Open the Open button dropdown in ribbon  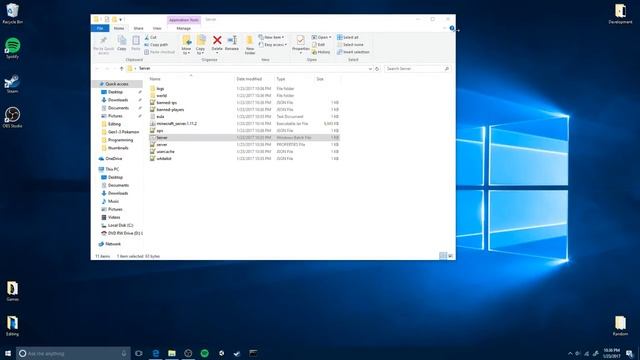[330, 37]
